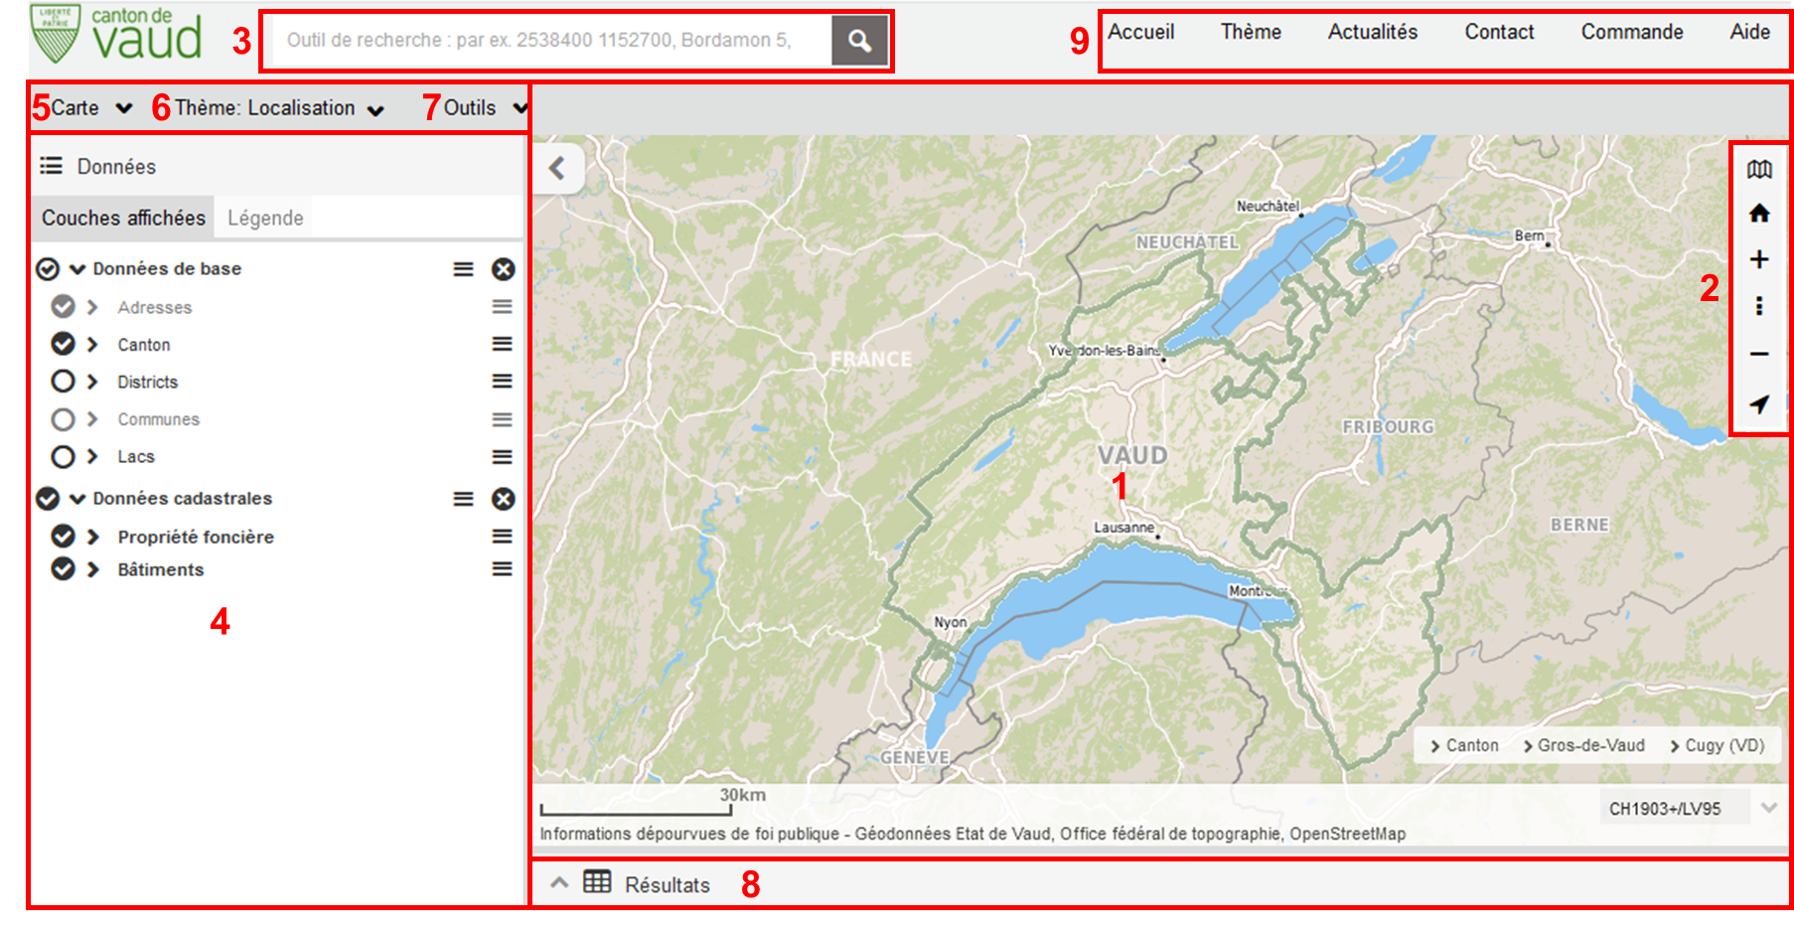Expand the Lacs layer chevron
Image resolution: width=1794 pixels, height=929 pixels.
pyautogui.click(x=92, y=457)
